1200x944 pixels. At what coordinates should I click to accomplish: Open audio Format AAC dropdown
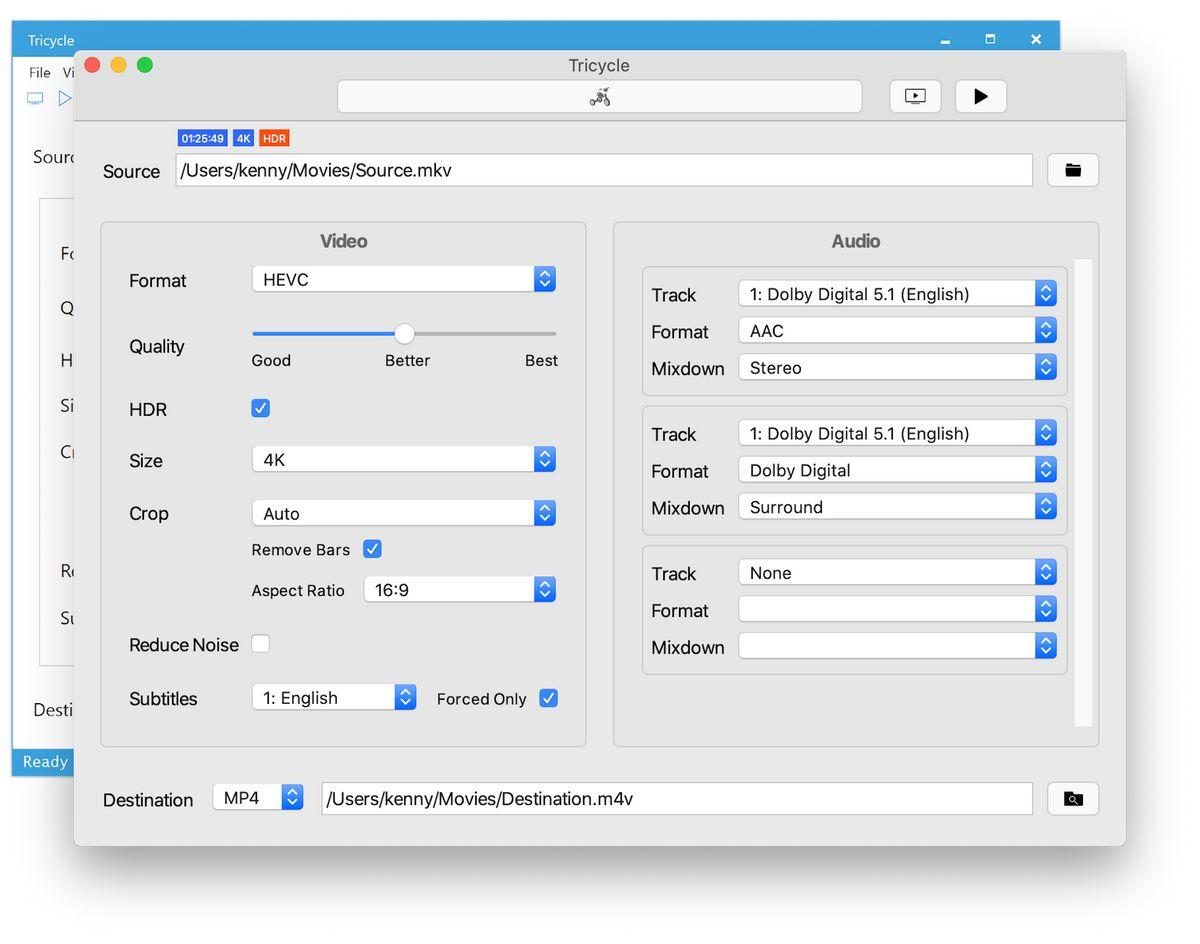pos(897,330)
